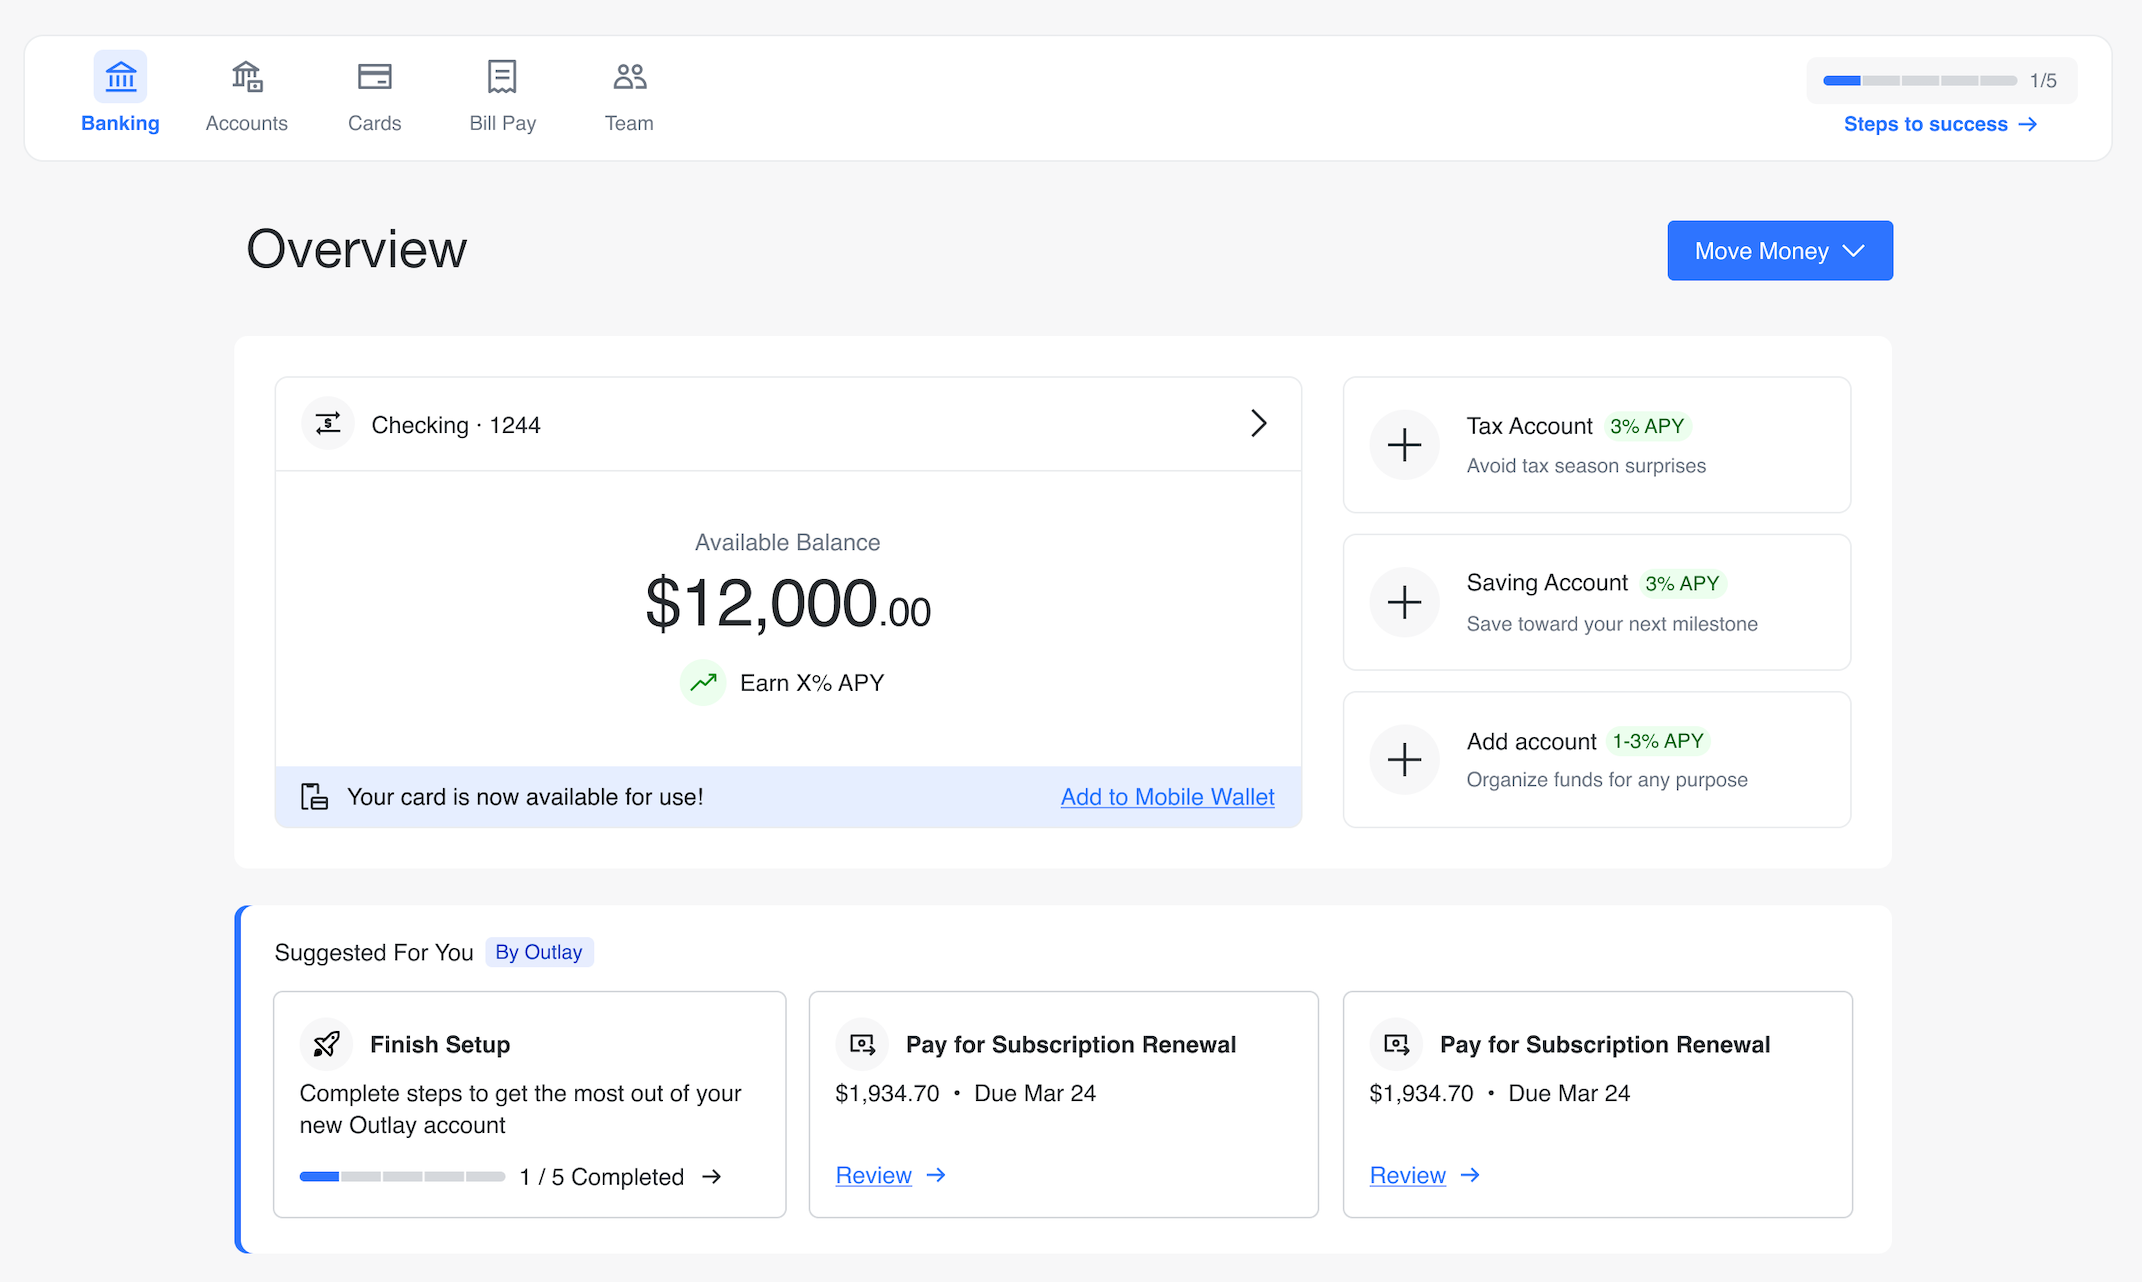
Task: Click the plus icon for Saving Account
Action: pyautogui.click(x=1404, y=602)
